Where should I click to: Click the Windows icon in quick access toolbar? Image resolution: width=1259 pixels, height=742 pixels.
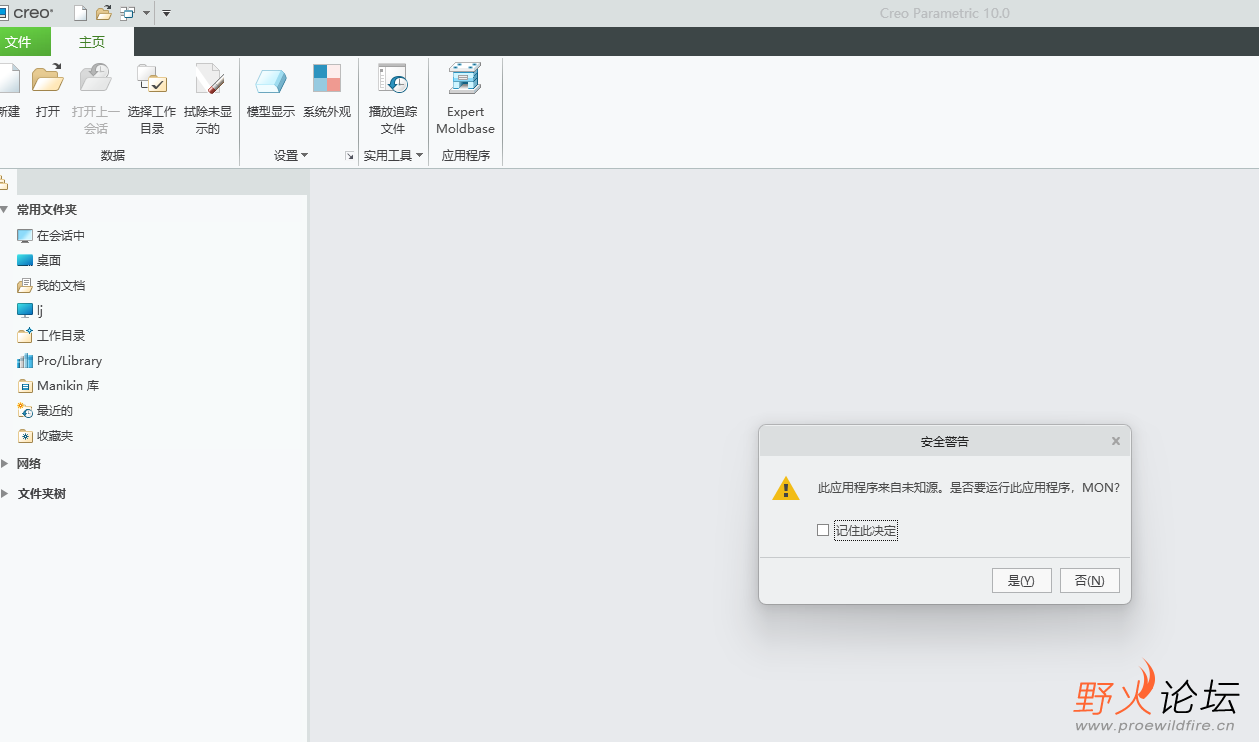pyautogui.click(x=127, y=13)
